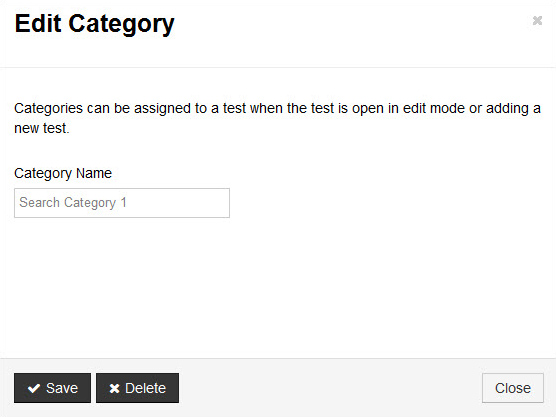Click the text "new test." in the description

point(41,128)
